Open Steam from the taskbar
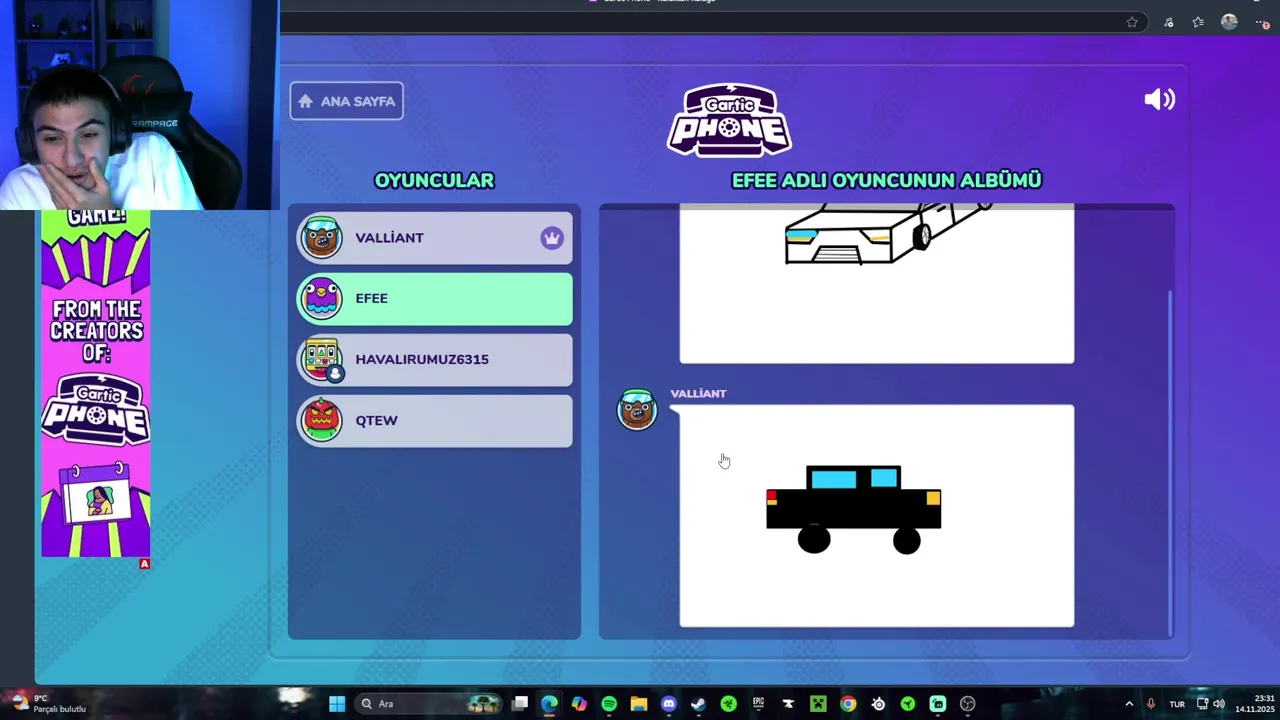Screen dimensions: 1280x720 click(698, 704)
